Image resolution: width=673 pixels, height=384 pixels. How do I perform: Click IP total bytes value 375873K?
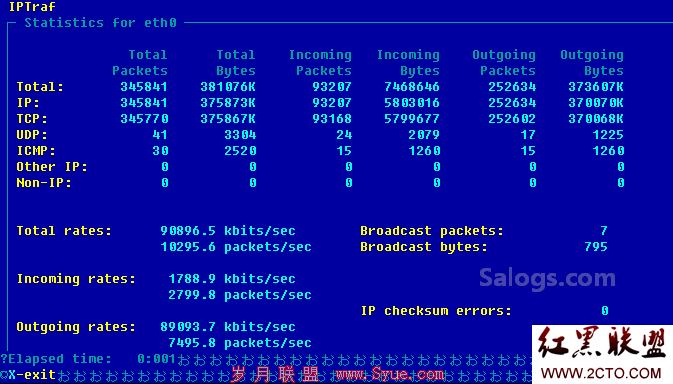click(228, 103)
